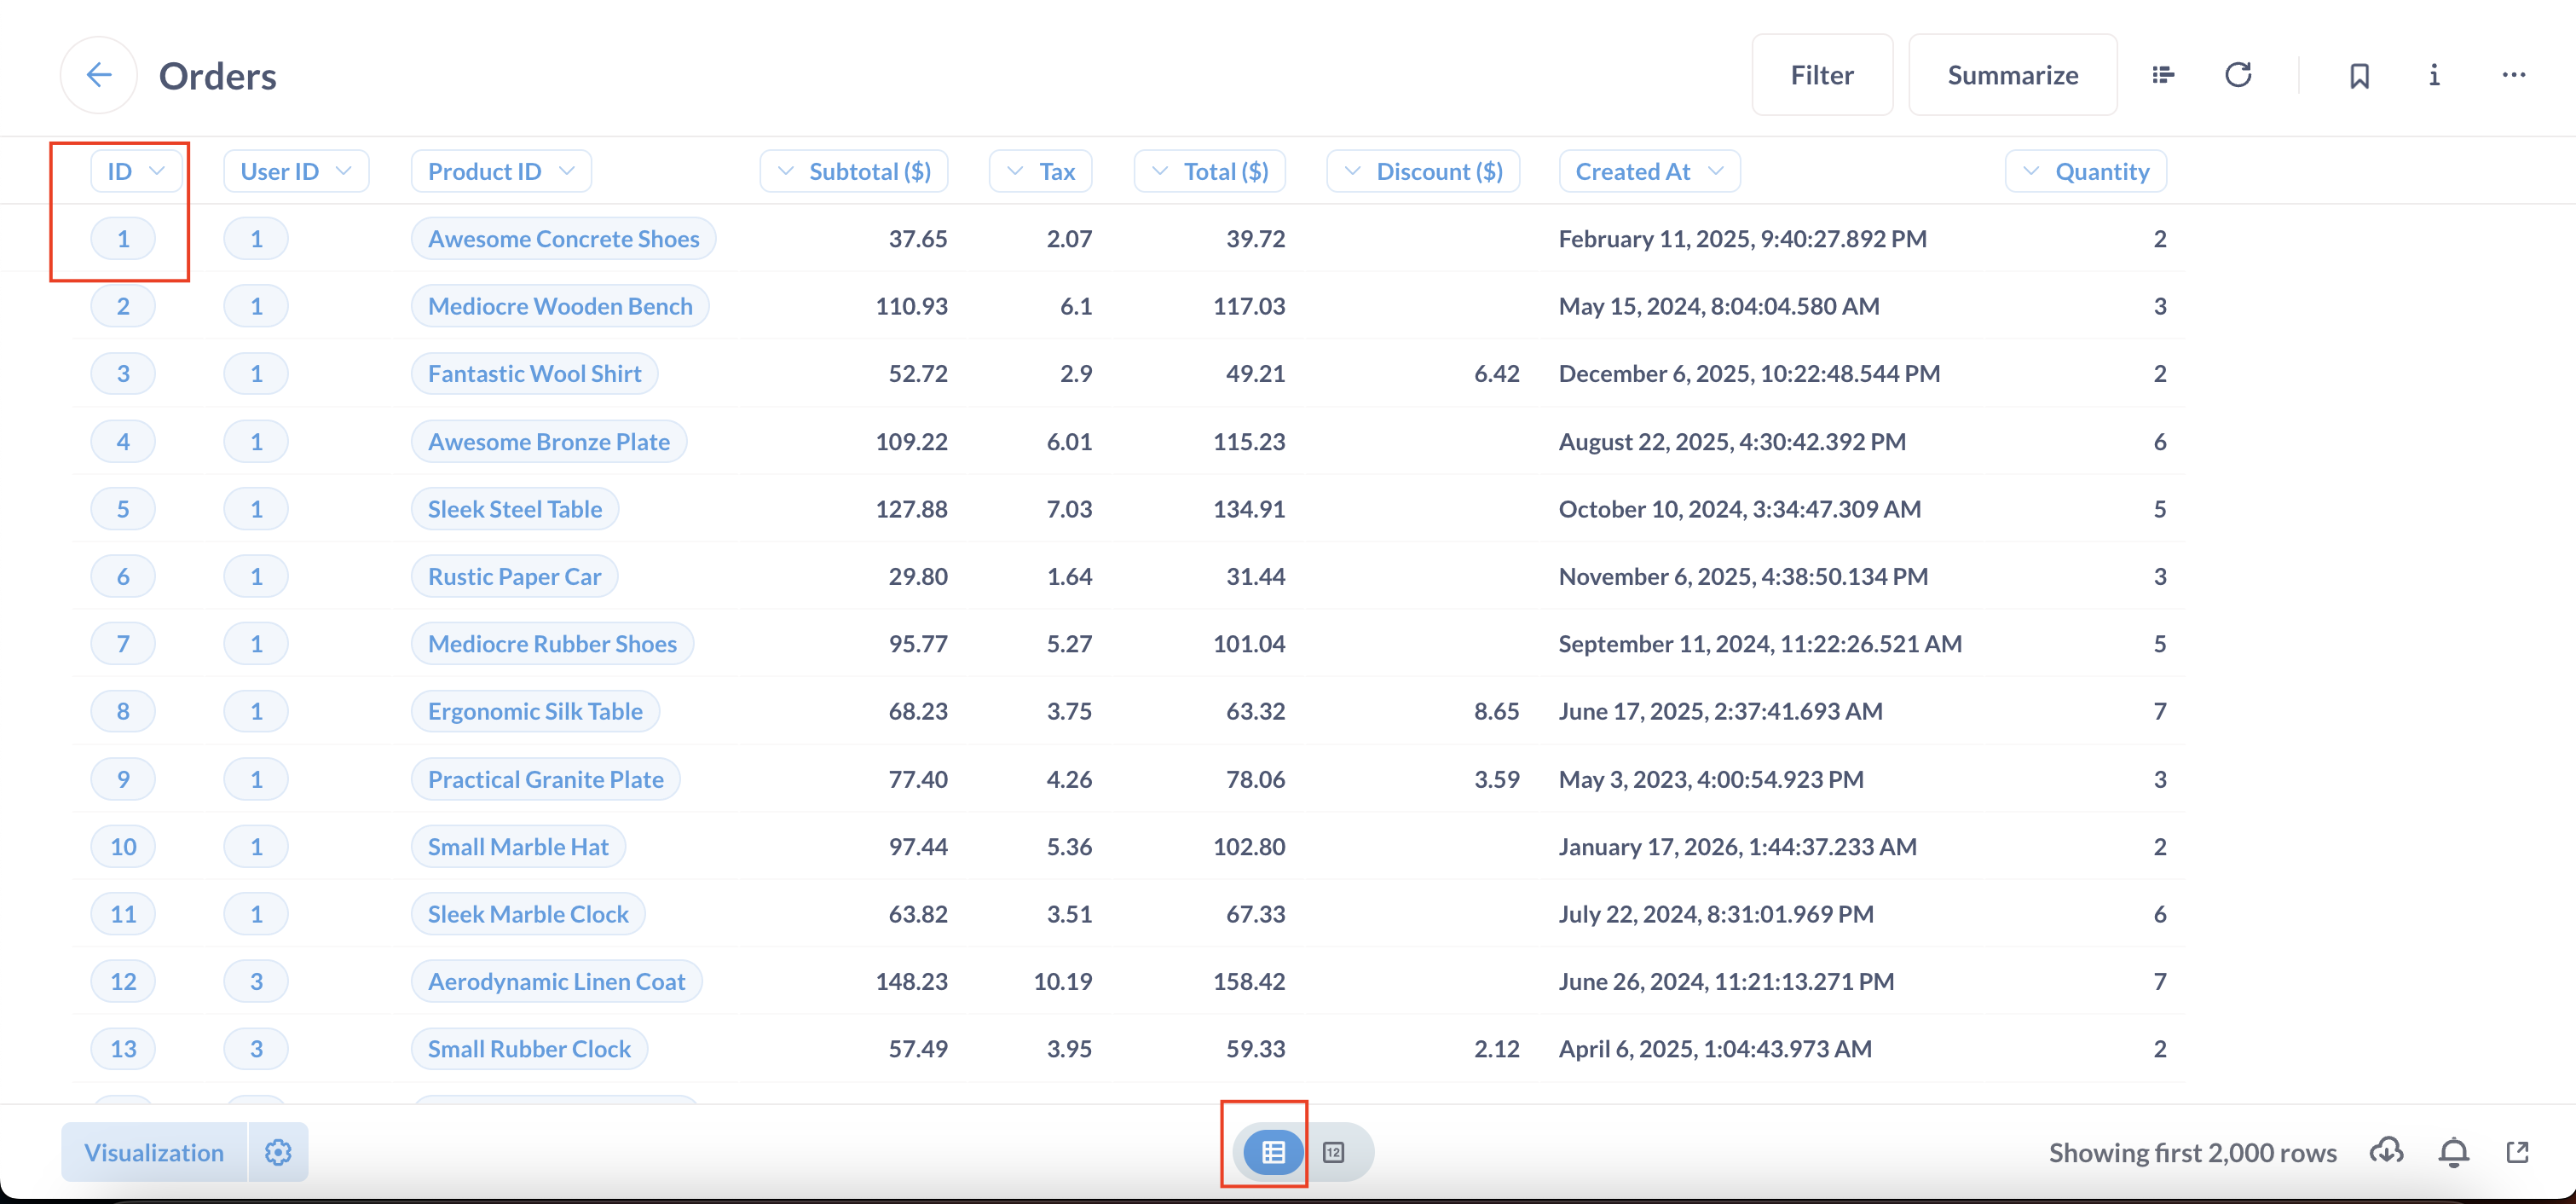
Task: Open the more options ellipsis menu
Action: (x=2514, y=74)
